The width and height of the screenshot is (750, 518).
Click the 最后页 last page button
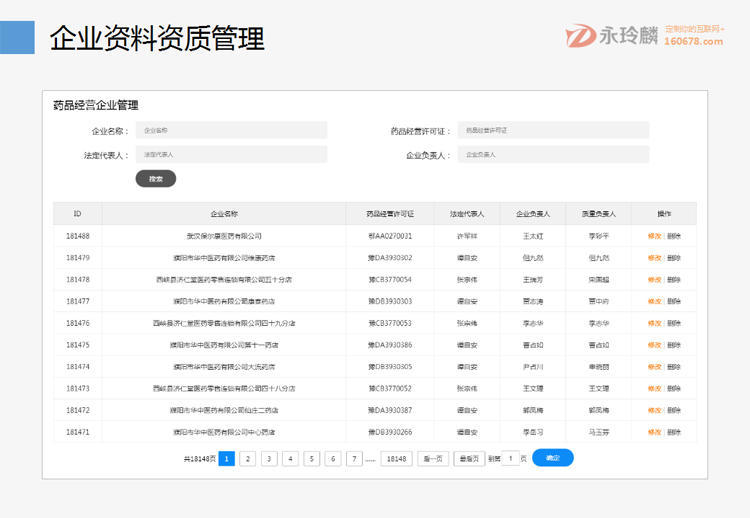tap(468, 458)
